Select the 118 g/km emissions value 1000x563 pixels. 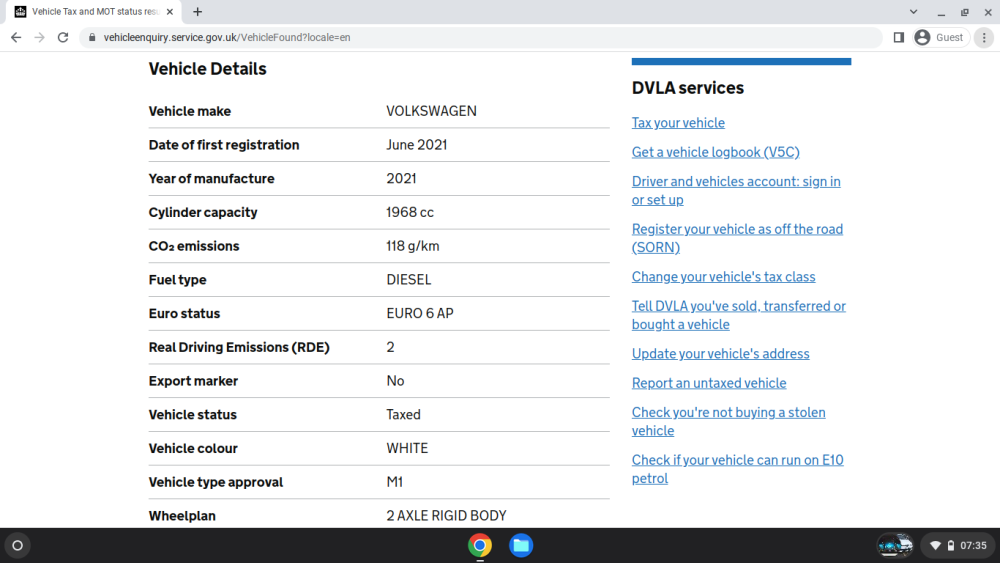[x=413, y=246]
